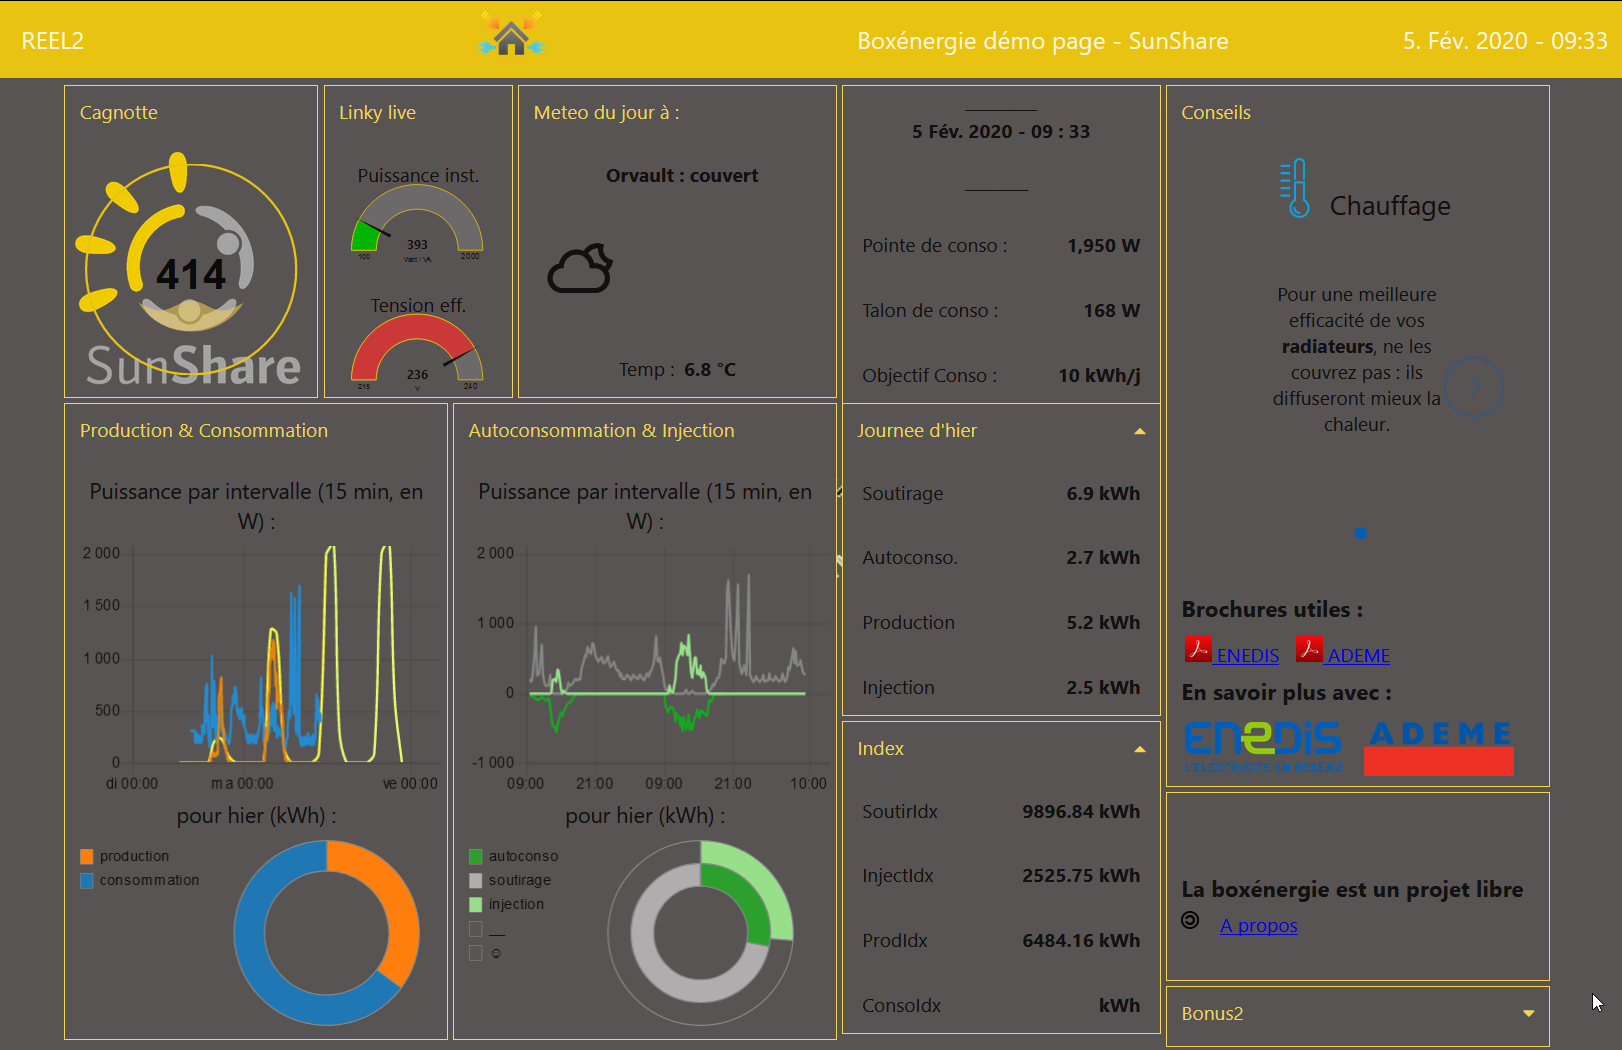Open the ADEME PDF brochure icon
This screenshot has height=1050, width=1622.
click(x=1308, y=650)
